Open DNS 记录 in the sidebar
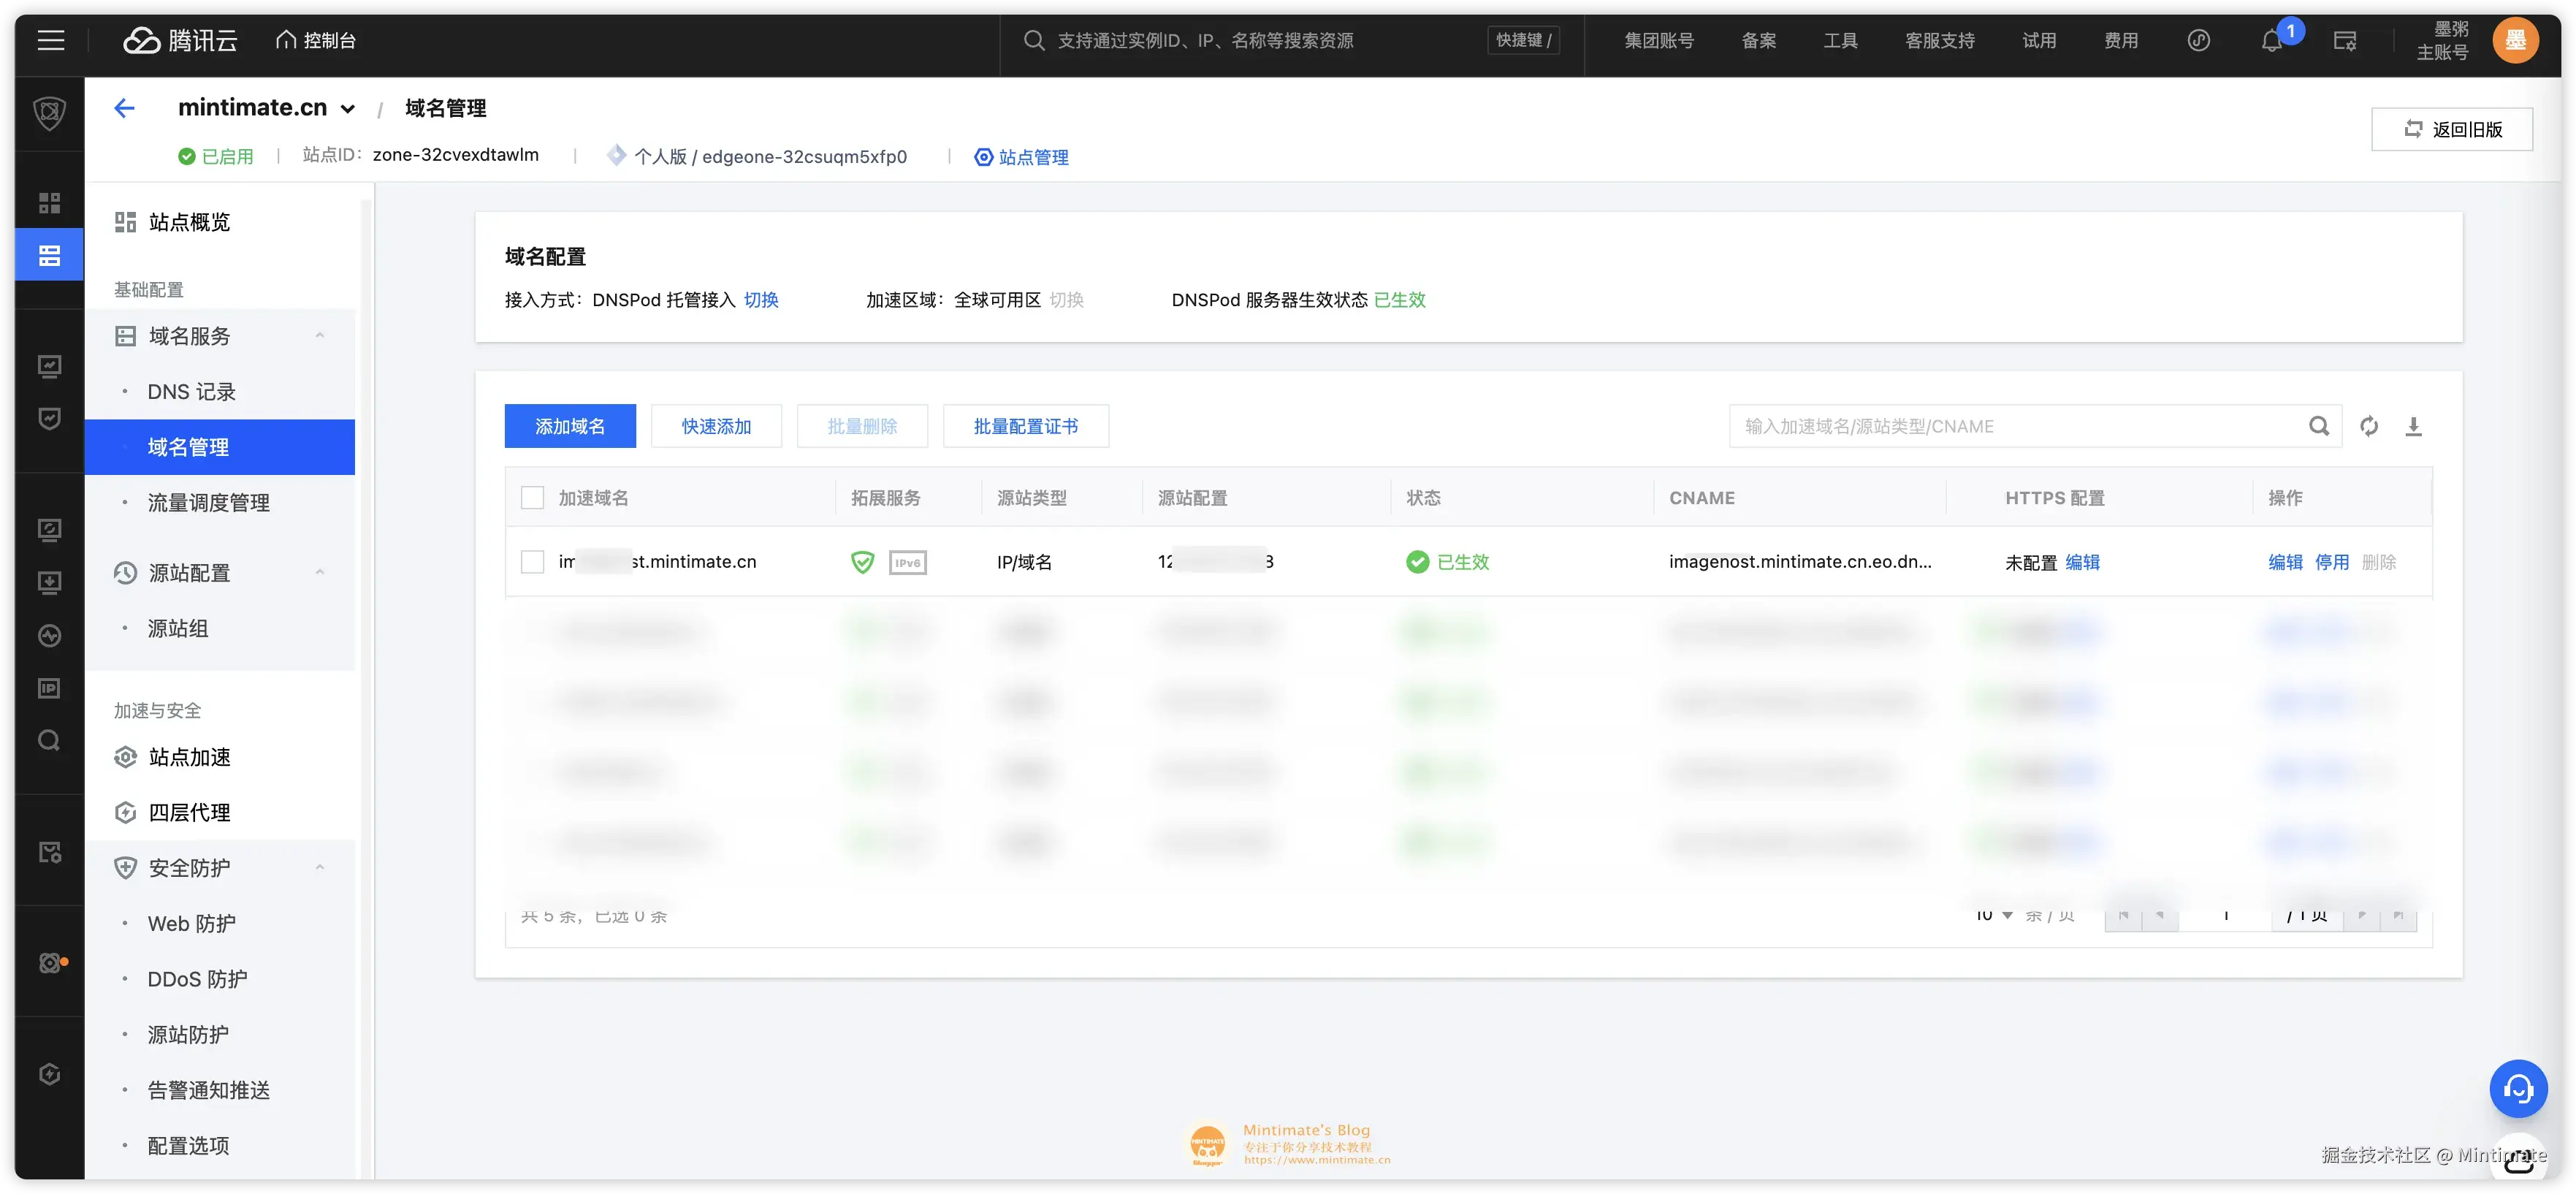2576x1194 pixels. (192, 392)
